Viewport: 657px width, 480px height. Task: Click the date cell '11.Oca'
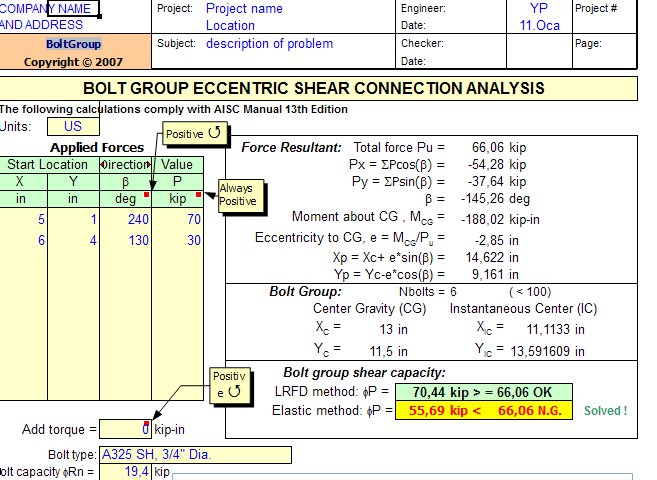pos(539,26)
